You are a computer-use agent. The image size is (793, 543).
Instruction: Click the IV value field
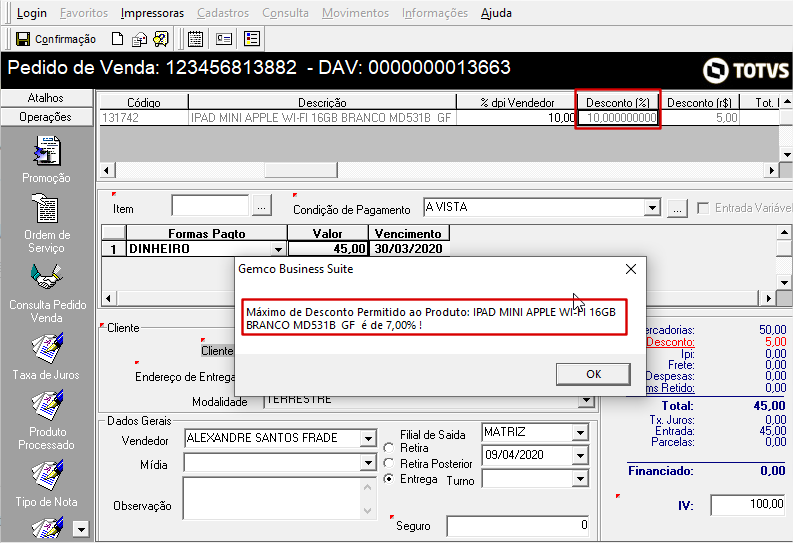click(748, 505)
